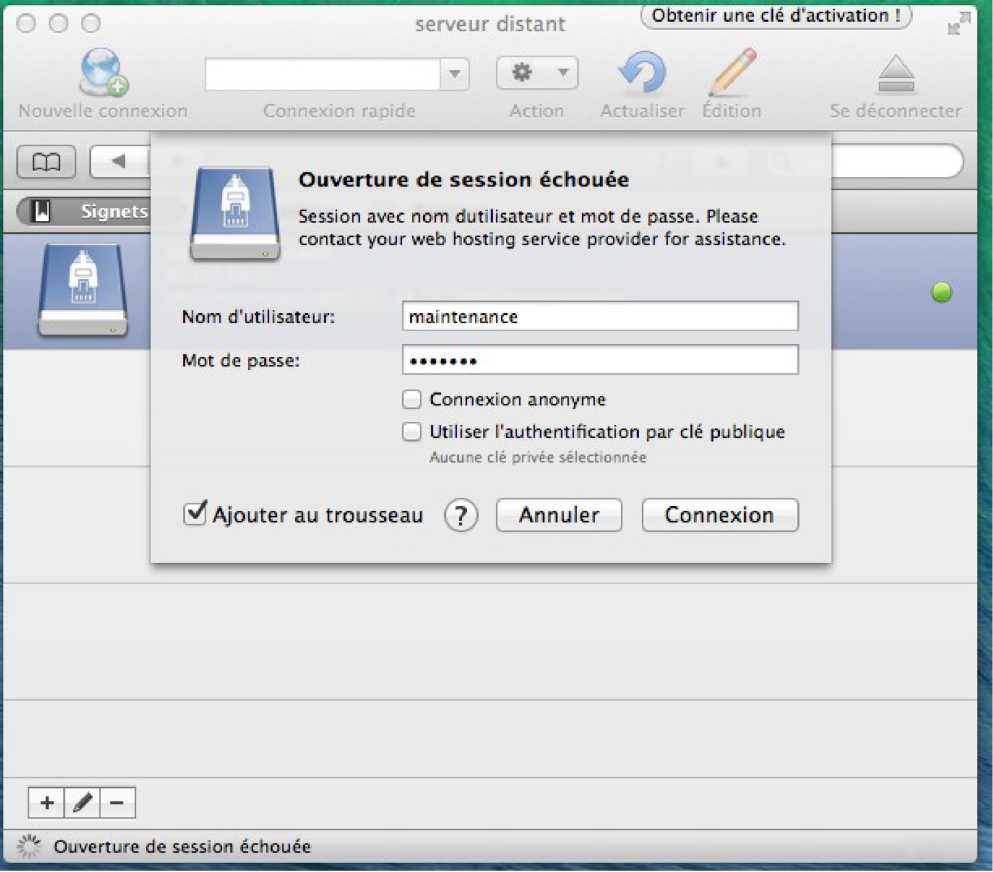Click the Se déconnecter eject icon
Viewport: 993px width, 872px height.
point(895,75)
